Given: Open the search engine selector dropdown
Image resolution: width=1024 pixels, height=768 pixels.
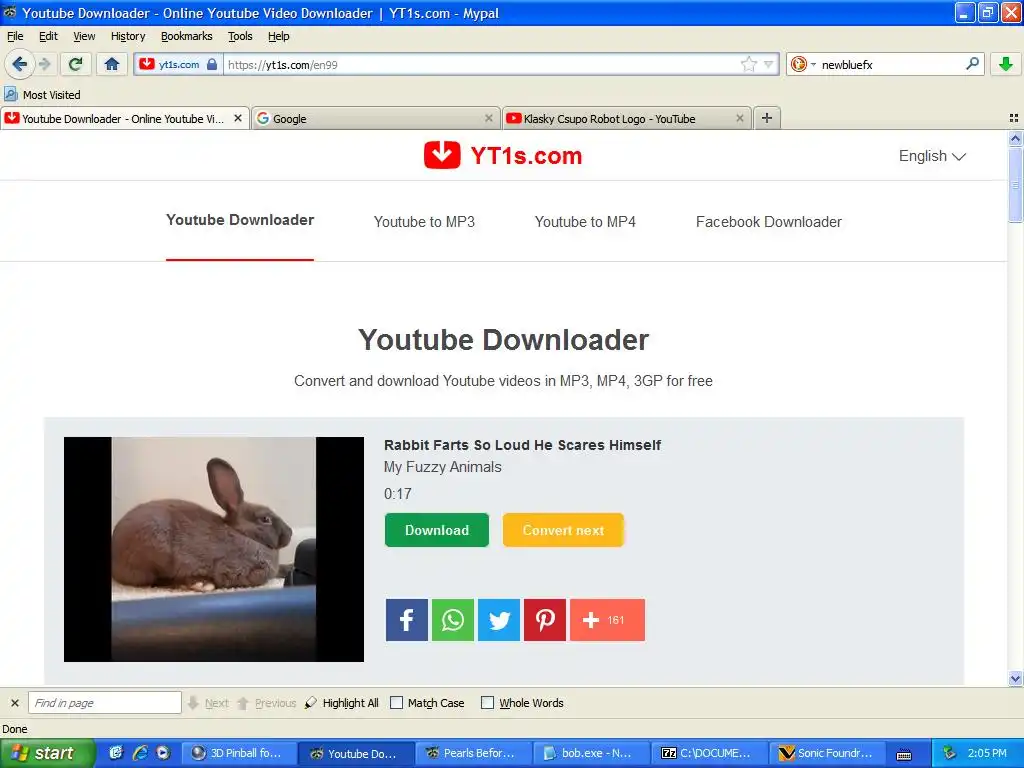Looking at the screenshot, I should coord(803,64).
